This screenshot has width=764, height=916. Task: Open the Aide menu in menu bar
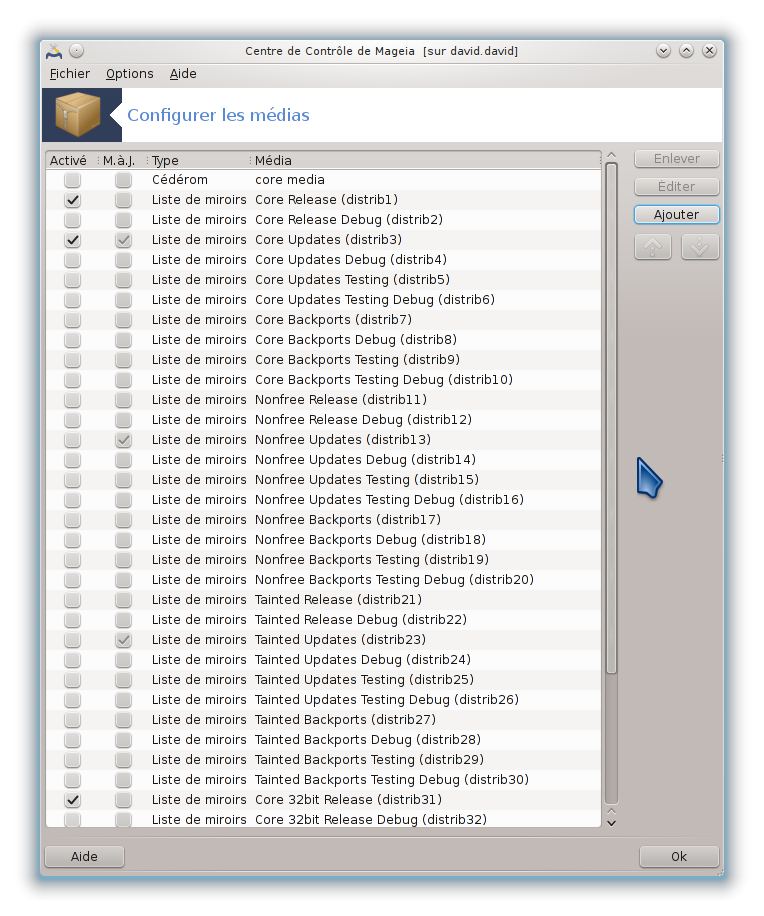(x=183, y=74)
